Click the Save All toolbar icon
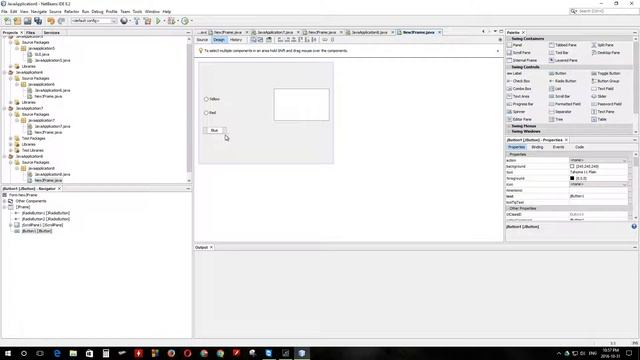Image resolution: width=640 pixels, height=360 pixels. click(x=38, y=21)
